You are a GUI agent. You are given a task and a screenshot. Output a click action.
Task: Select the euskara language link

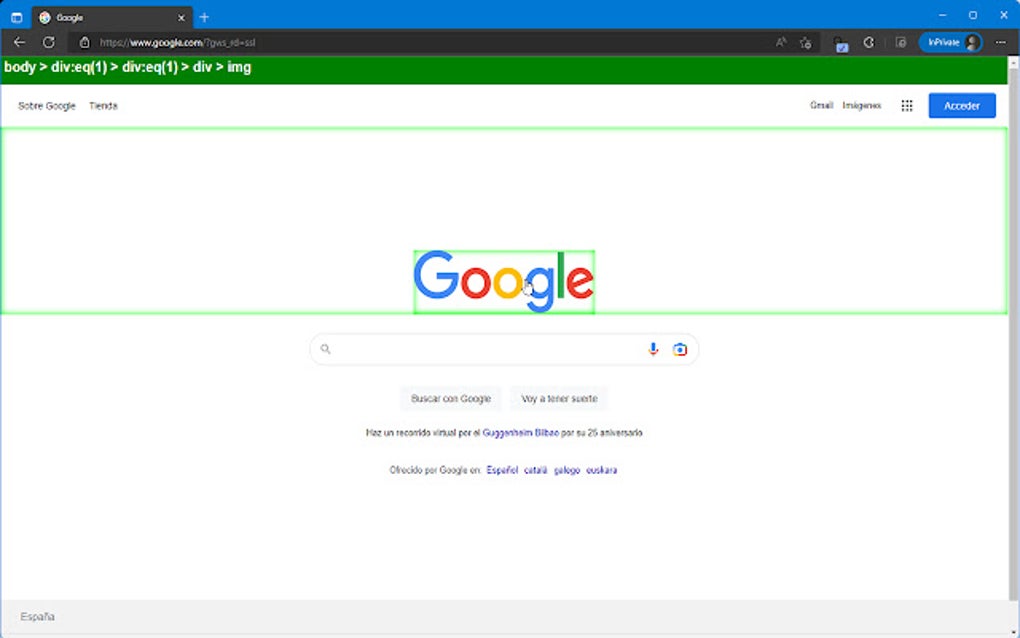pos(603,469)
